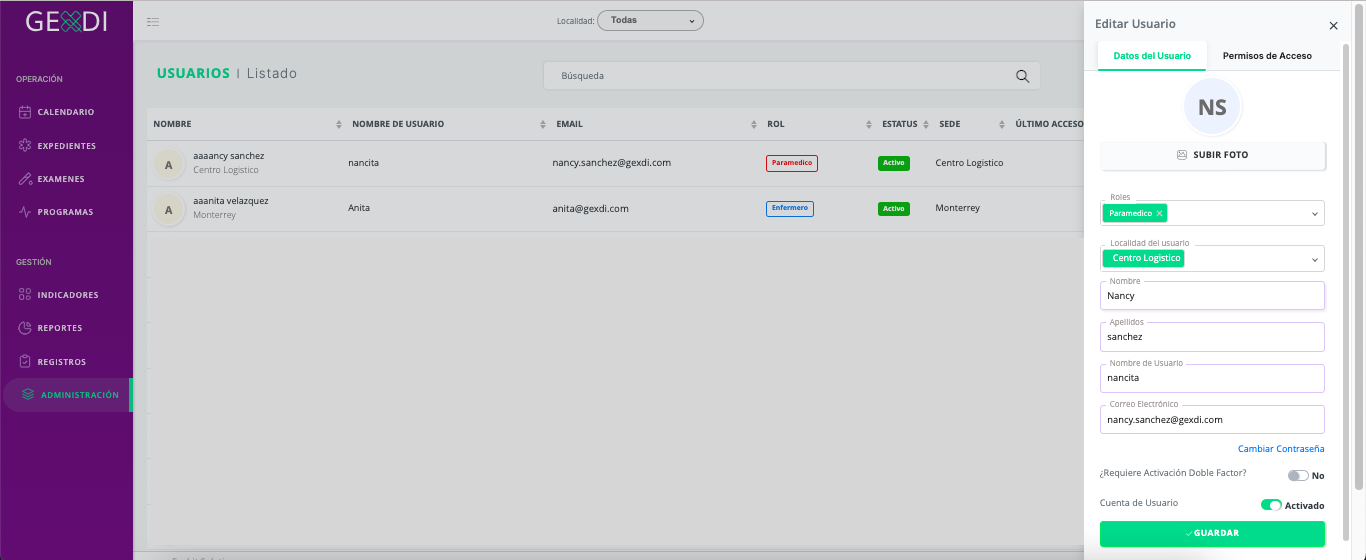Enable the Activación Doble Factor toggle
Image resolution: width=1366 pixels, height=560 pixels.
click(x=1297, y=476)
